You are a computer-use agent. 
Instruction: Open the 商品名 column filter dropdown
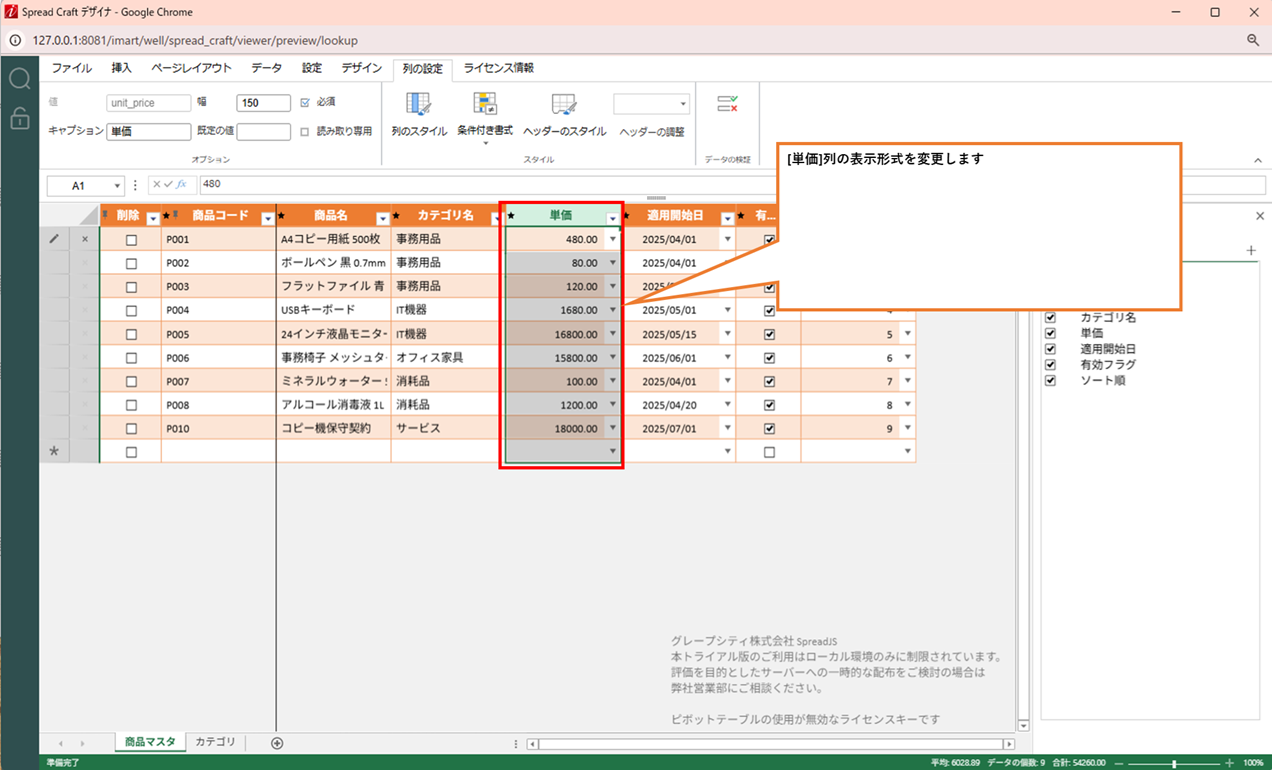click(382, 219)
